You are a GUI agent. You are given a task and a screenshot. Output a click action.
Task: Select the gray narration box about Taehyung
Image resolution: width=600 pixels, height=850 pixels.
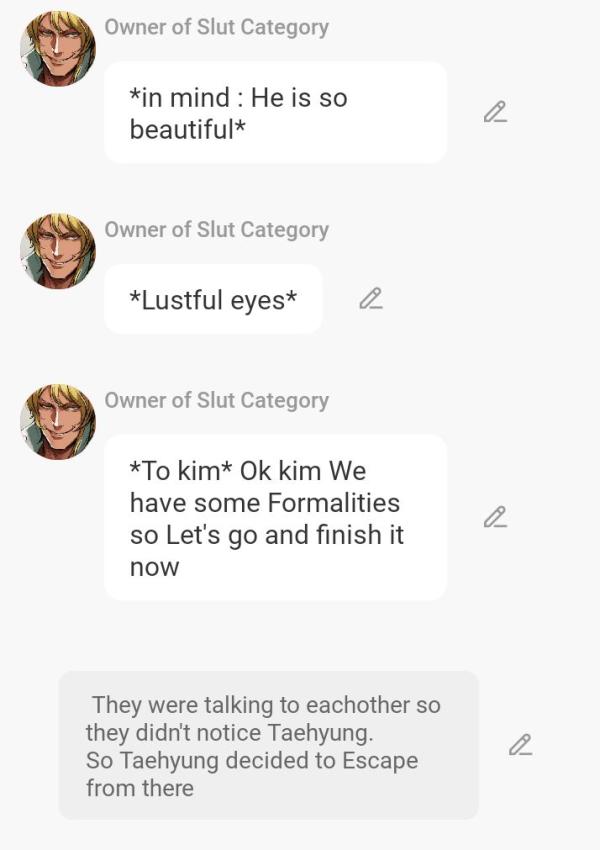click(268, 745)
